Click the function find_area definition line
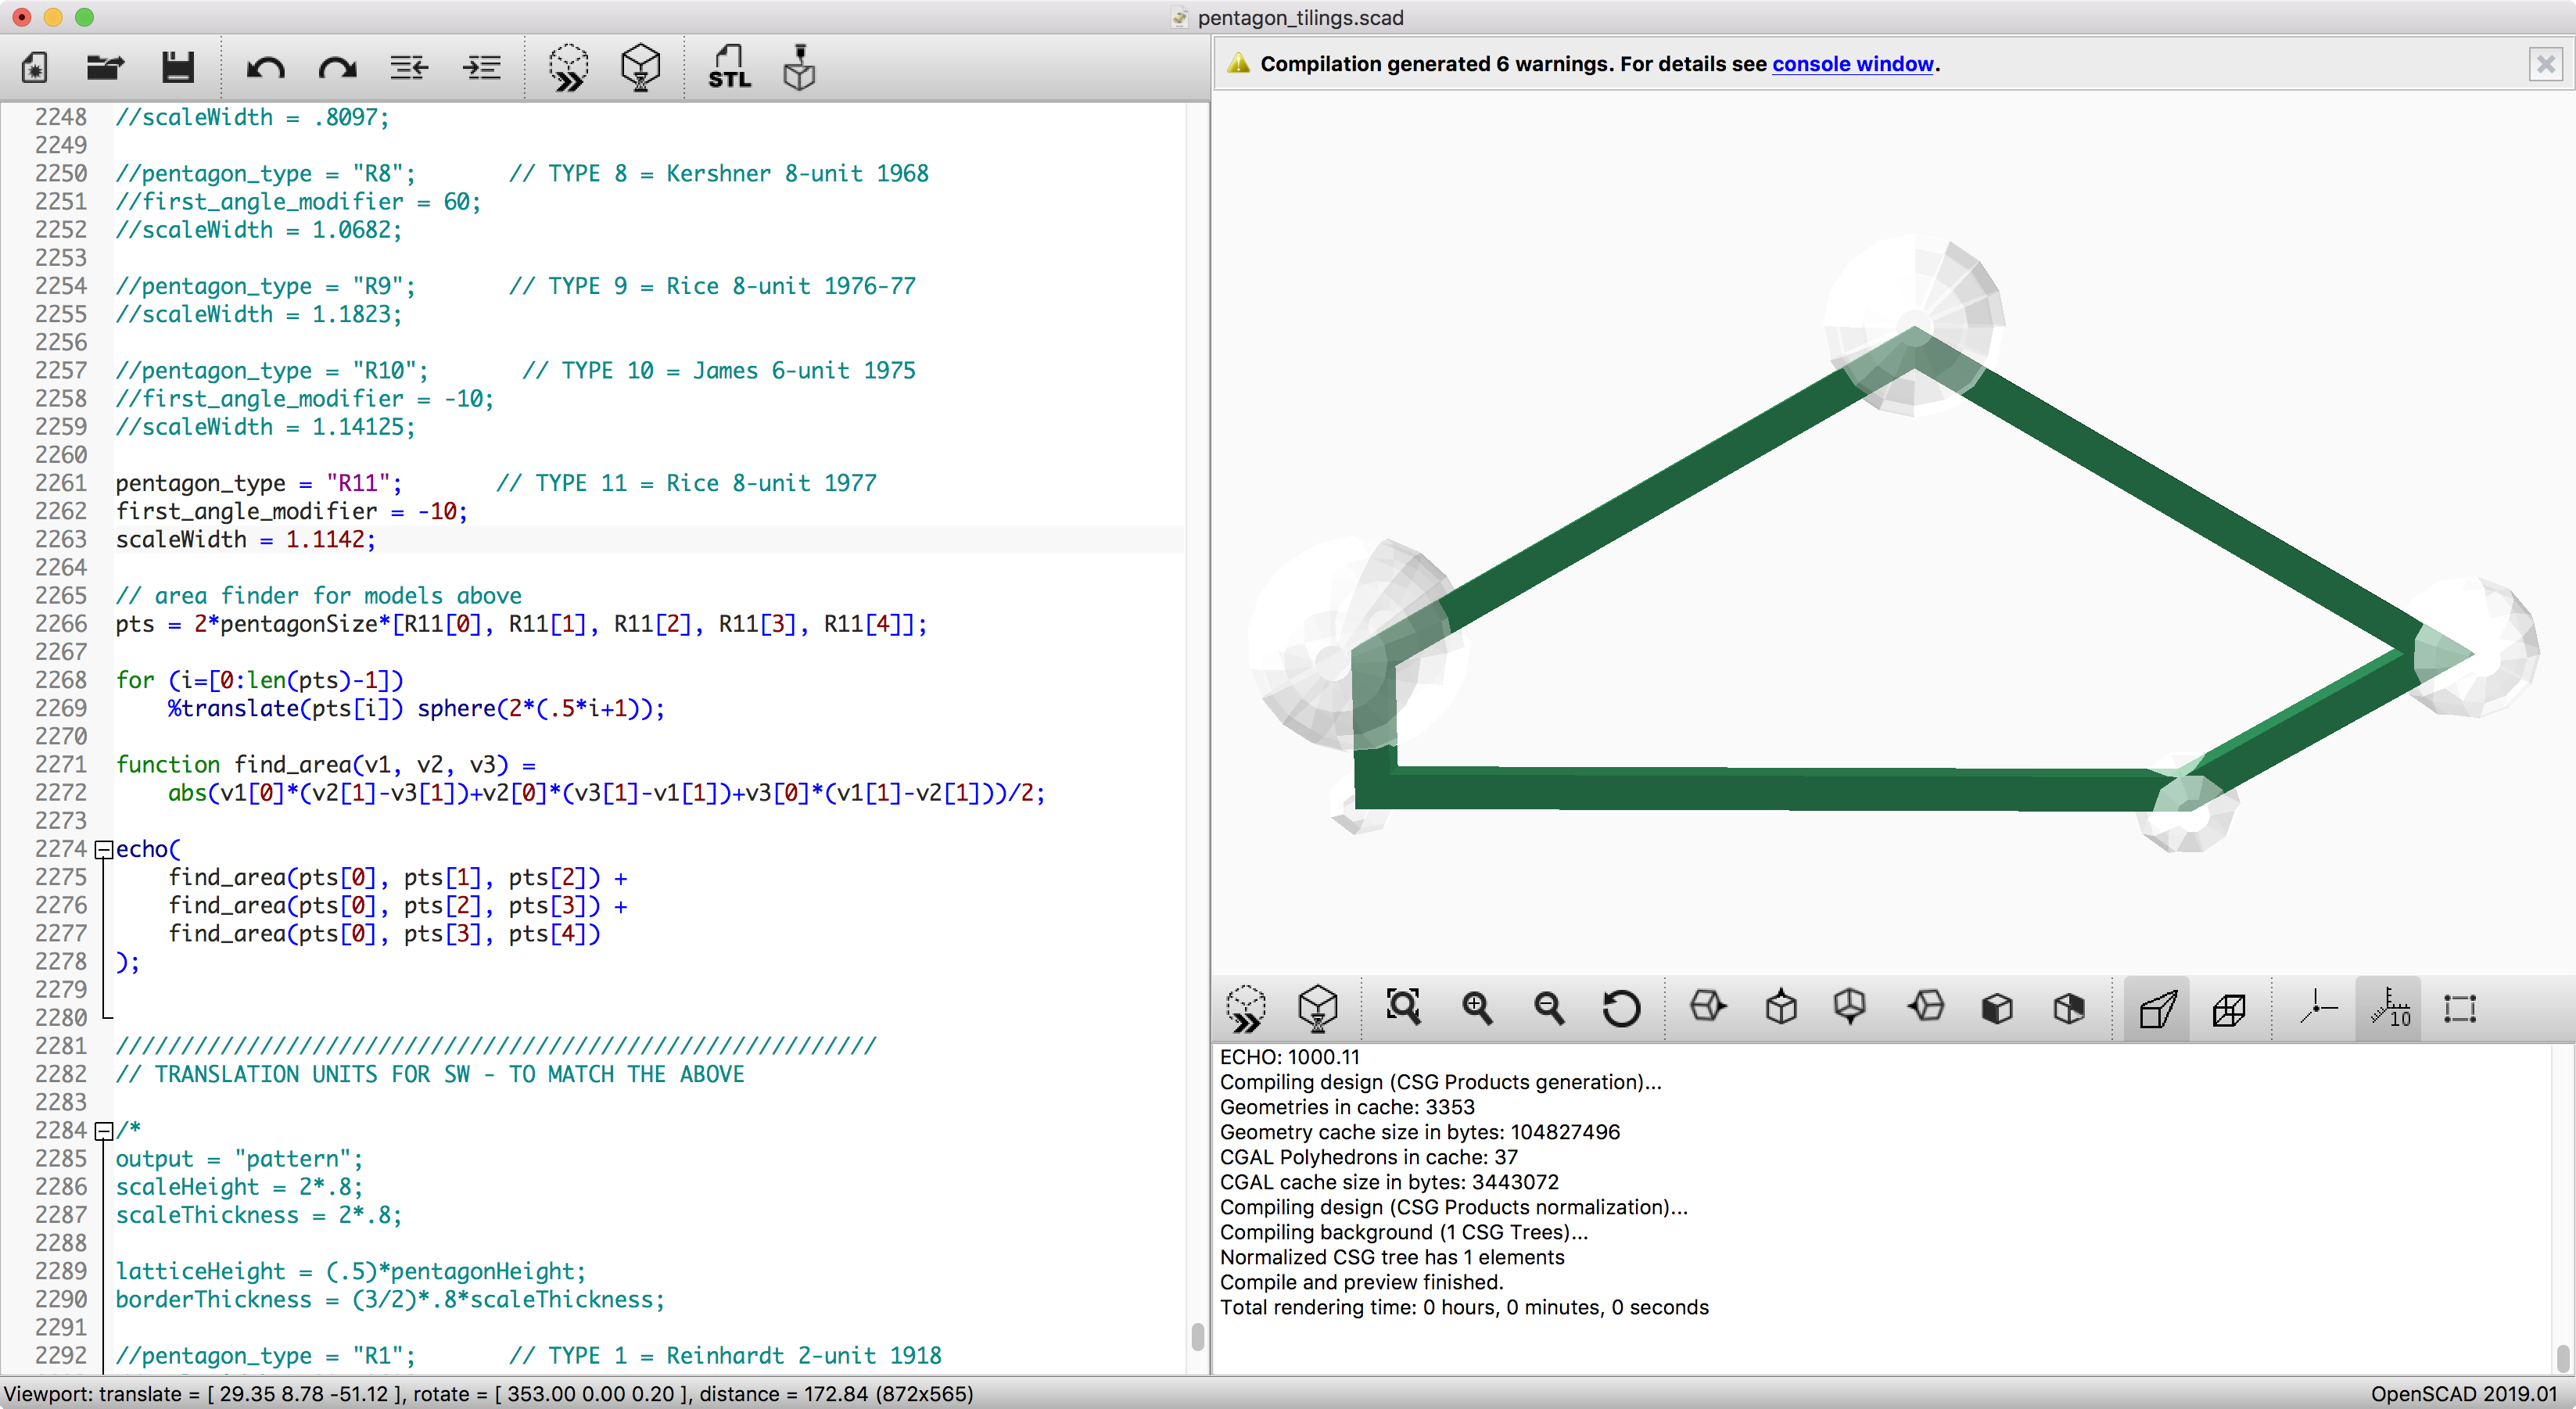The image size is (2576, 1409). (x=325, y=764)
